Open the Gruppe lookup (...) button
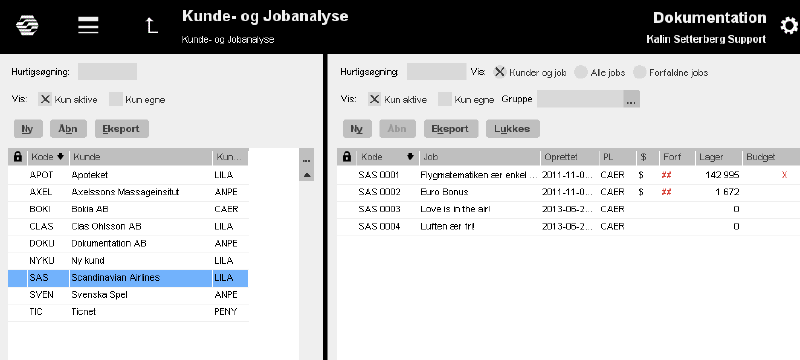This screenshot has width=800, height=360. (x=631, y=99)
